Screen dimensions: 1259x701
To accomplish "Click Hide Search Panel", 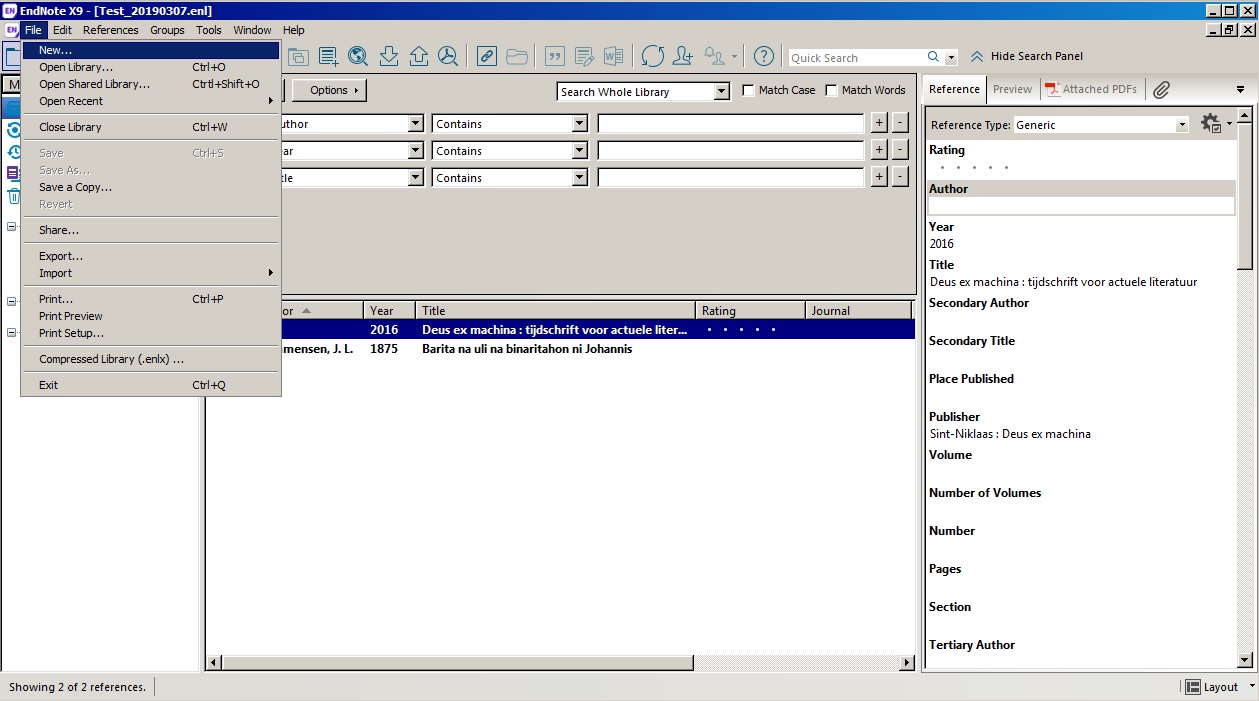I will click(x=1026, y=57).
